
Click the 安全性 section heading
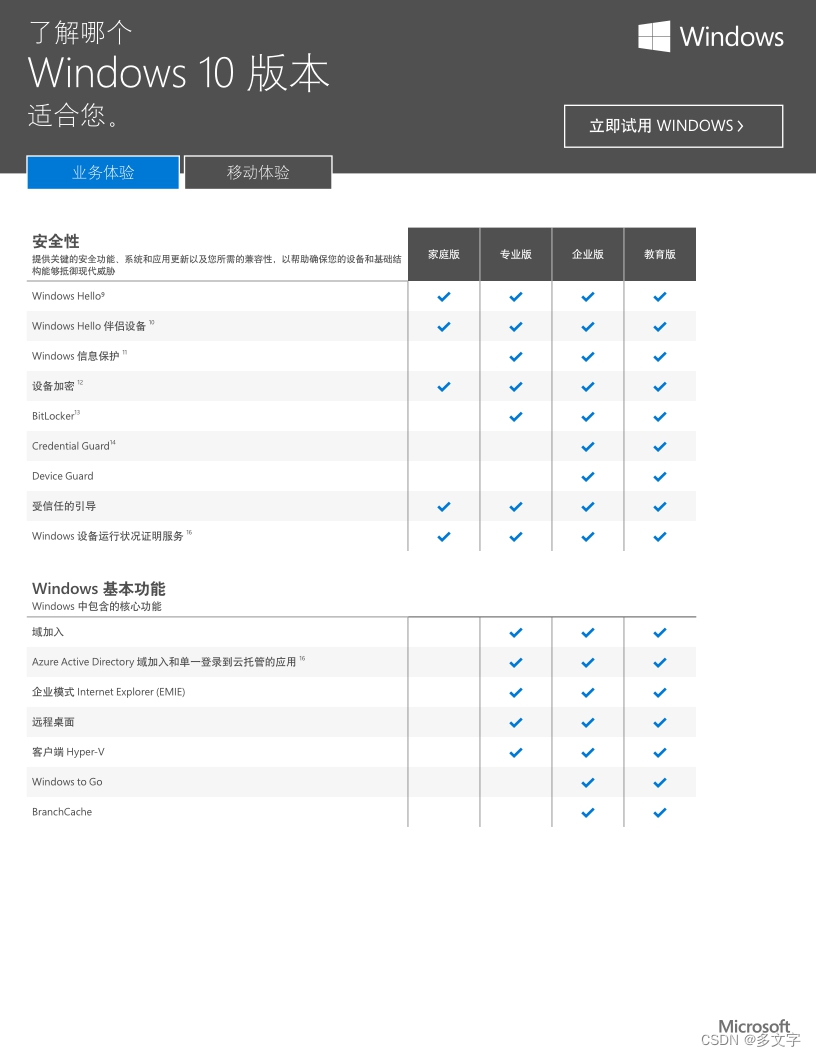pos(56,241)
